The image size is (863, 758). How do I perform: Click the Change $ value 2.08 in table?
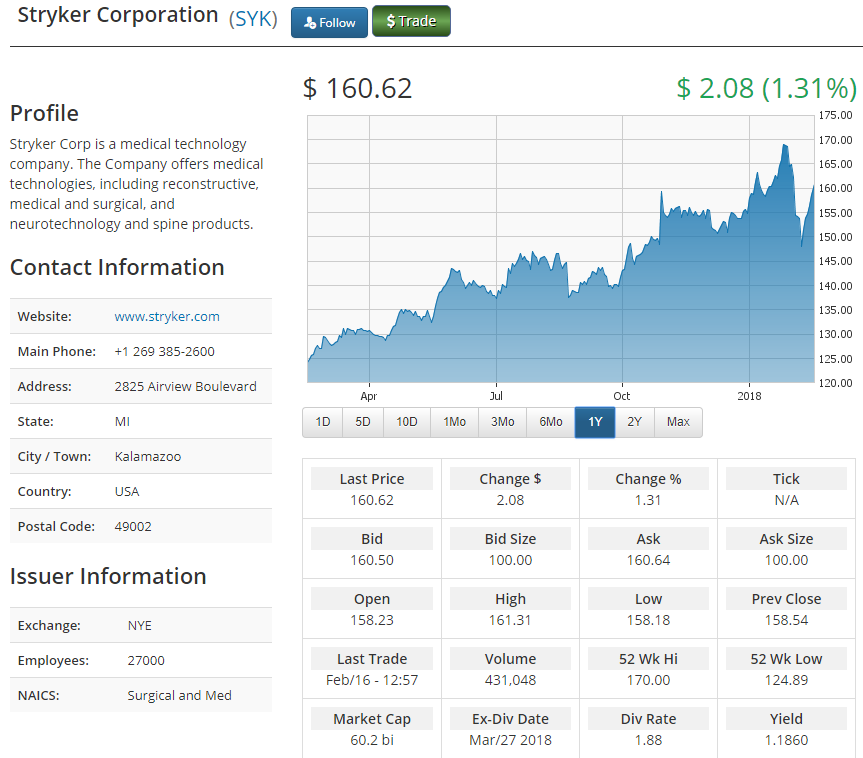click(x=510, y=500)
